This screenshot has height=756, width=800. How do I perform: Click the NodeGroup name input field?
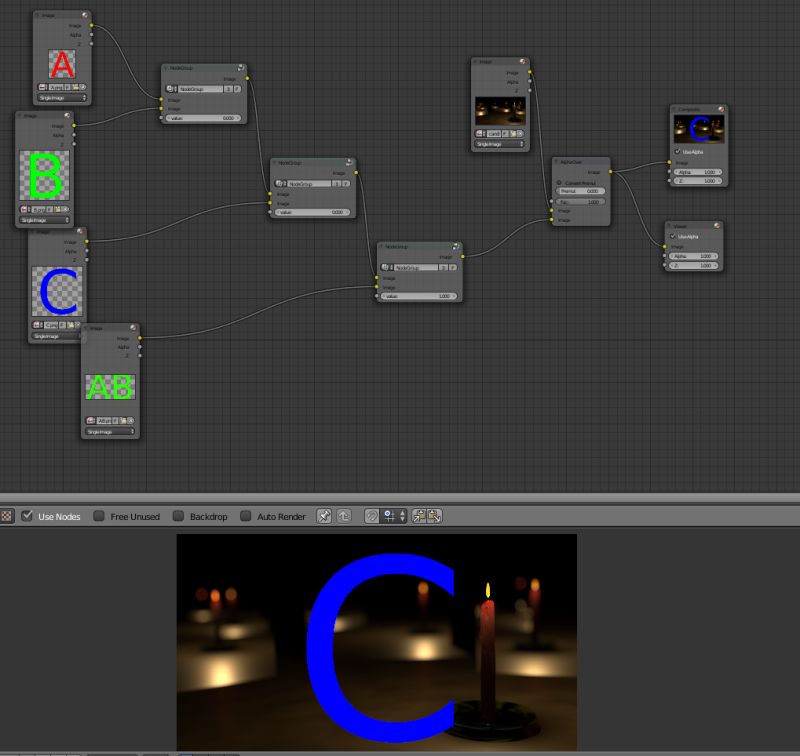tap(201, 88)
